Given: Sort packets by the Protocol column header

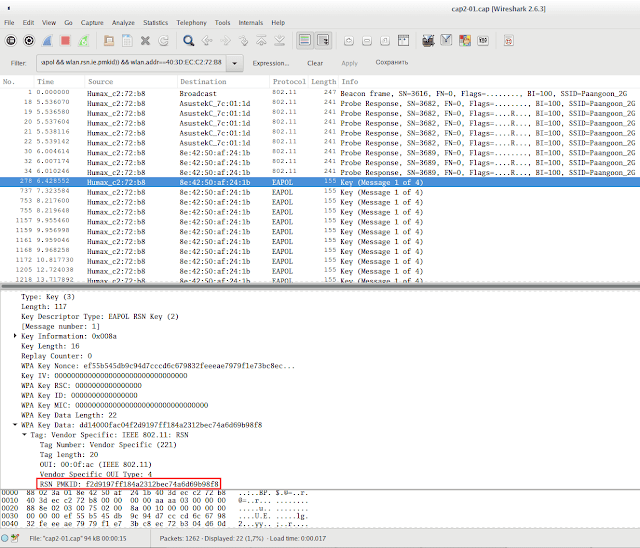Looking at the screenshot, I should tap(289, 82).
